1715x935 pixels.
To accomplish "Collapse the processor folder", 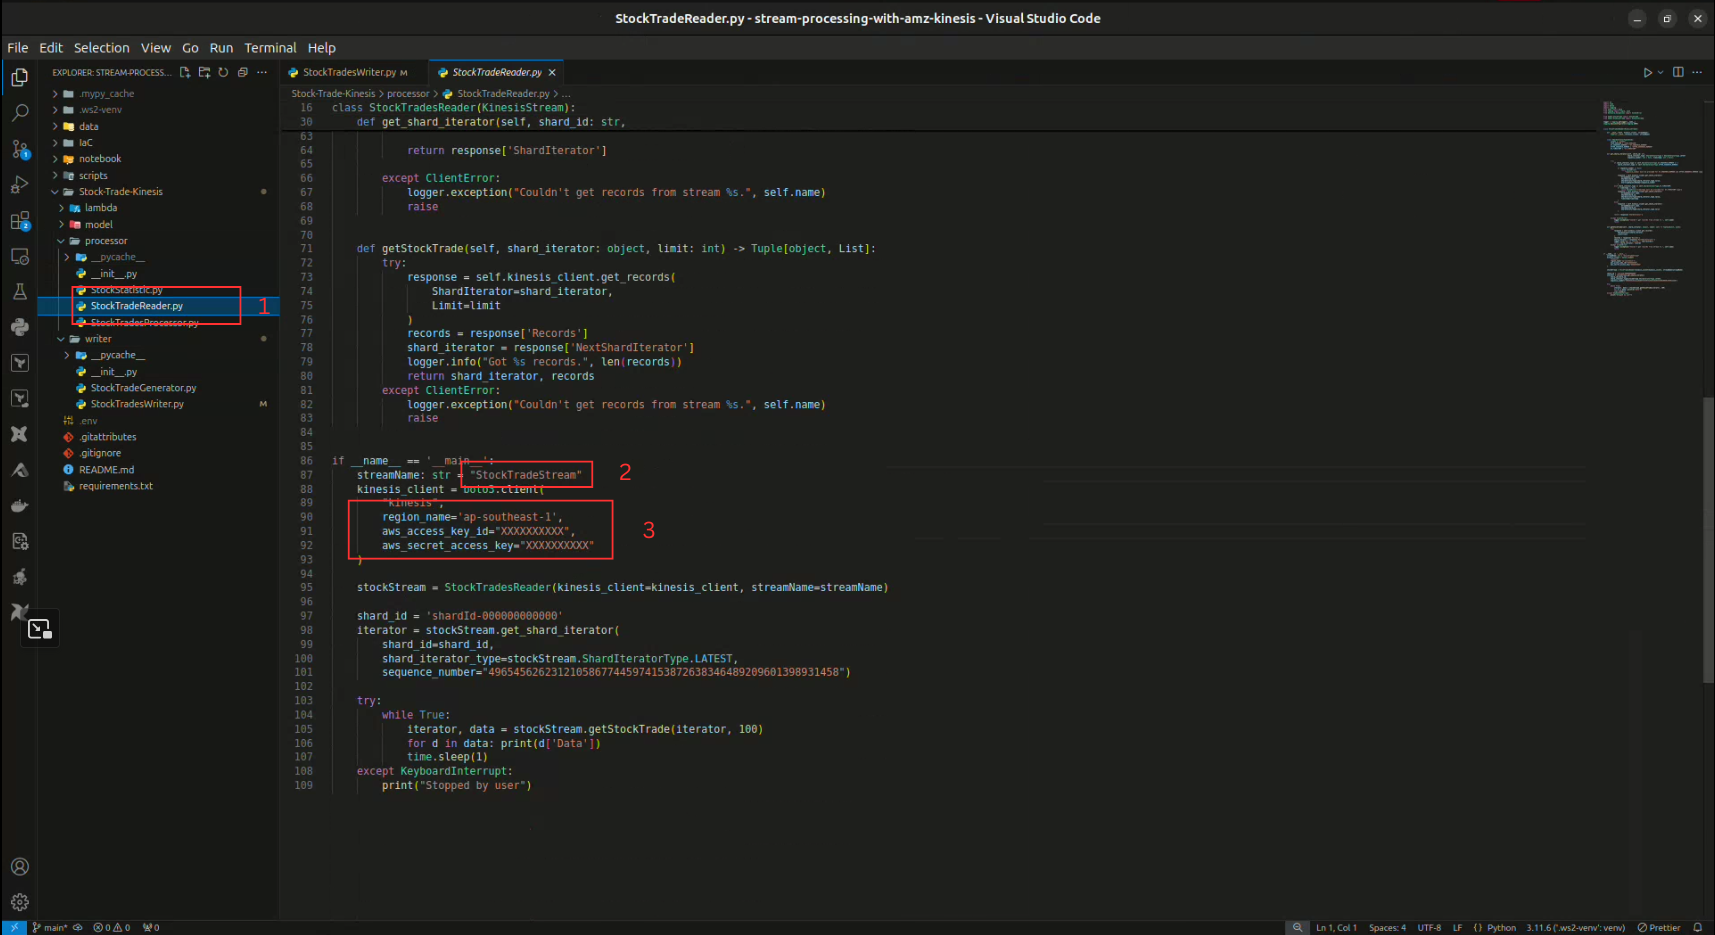I will [x=105, y=241].
